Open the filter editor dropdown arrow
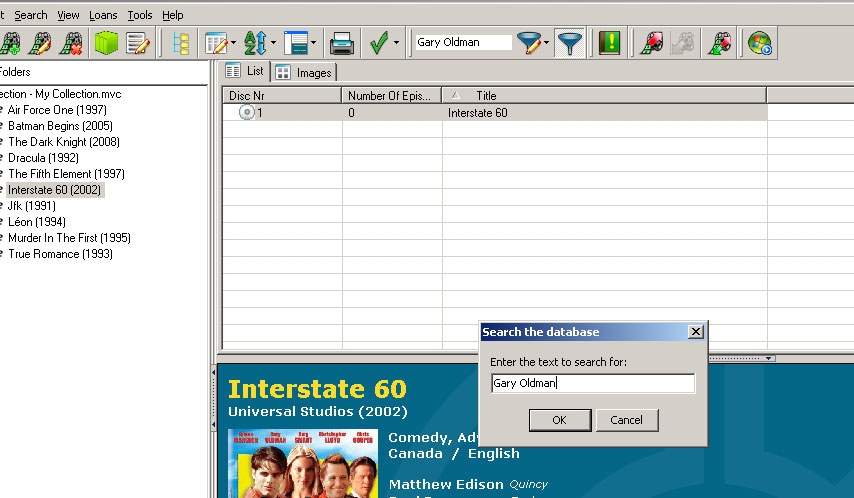854x498 pixels. 546,42
